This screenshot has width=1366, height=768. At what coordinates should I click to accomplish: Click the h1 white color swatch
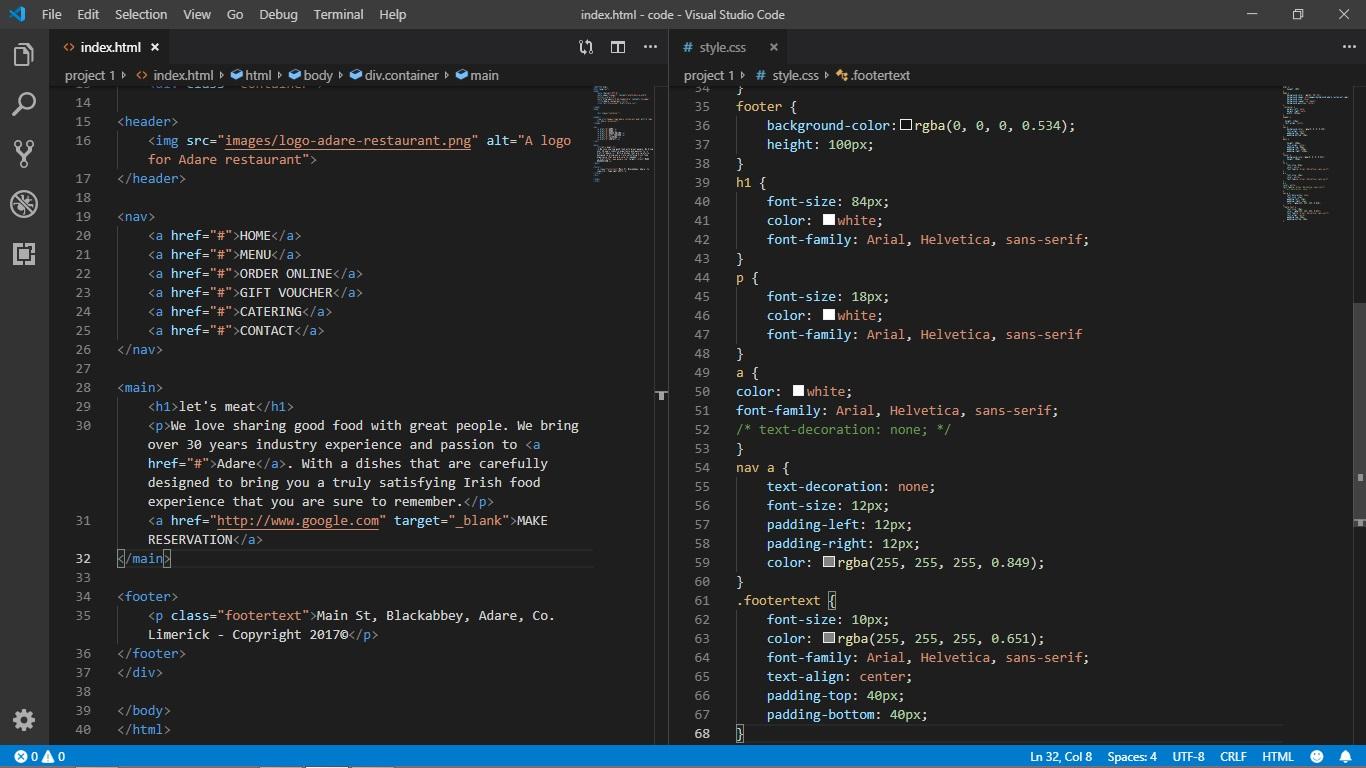pos(829,220)
